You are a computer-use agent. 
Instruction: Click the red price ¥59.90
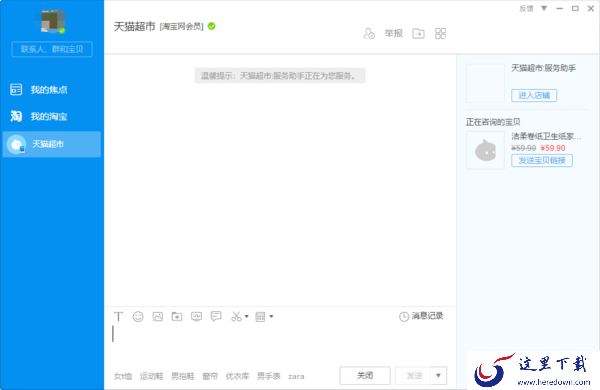[x=553, y=148]
